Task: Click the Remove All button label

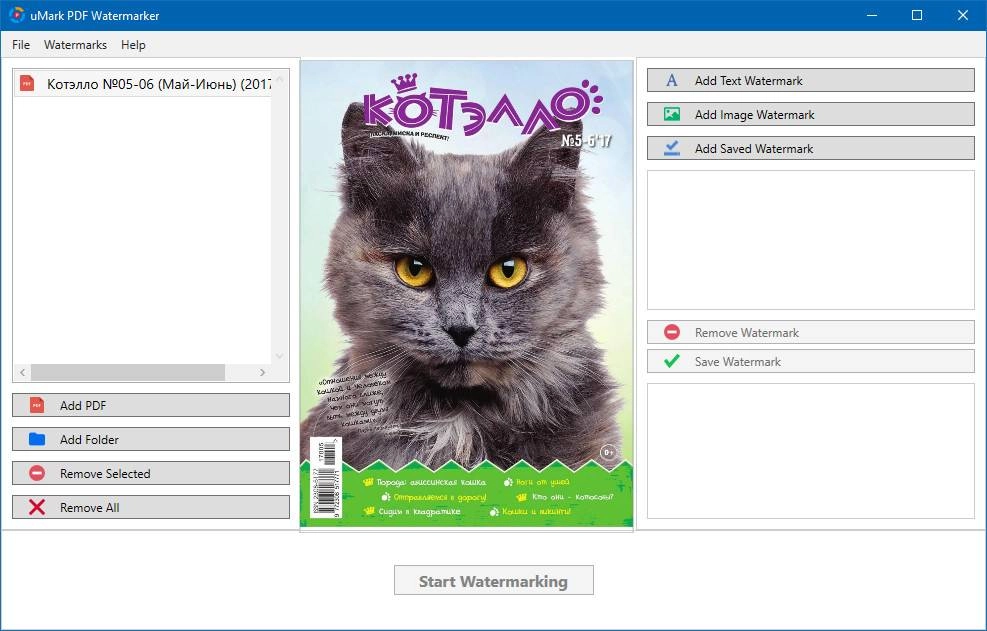Action: click(89, 508)
